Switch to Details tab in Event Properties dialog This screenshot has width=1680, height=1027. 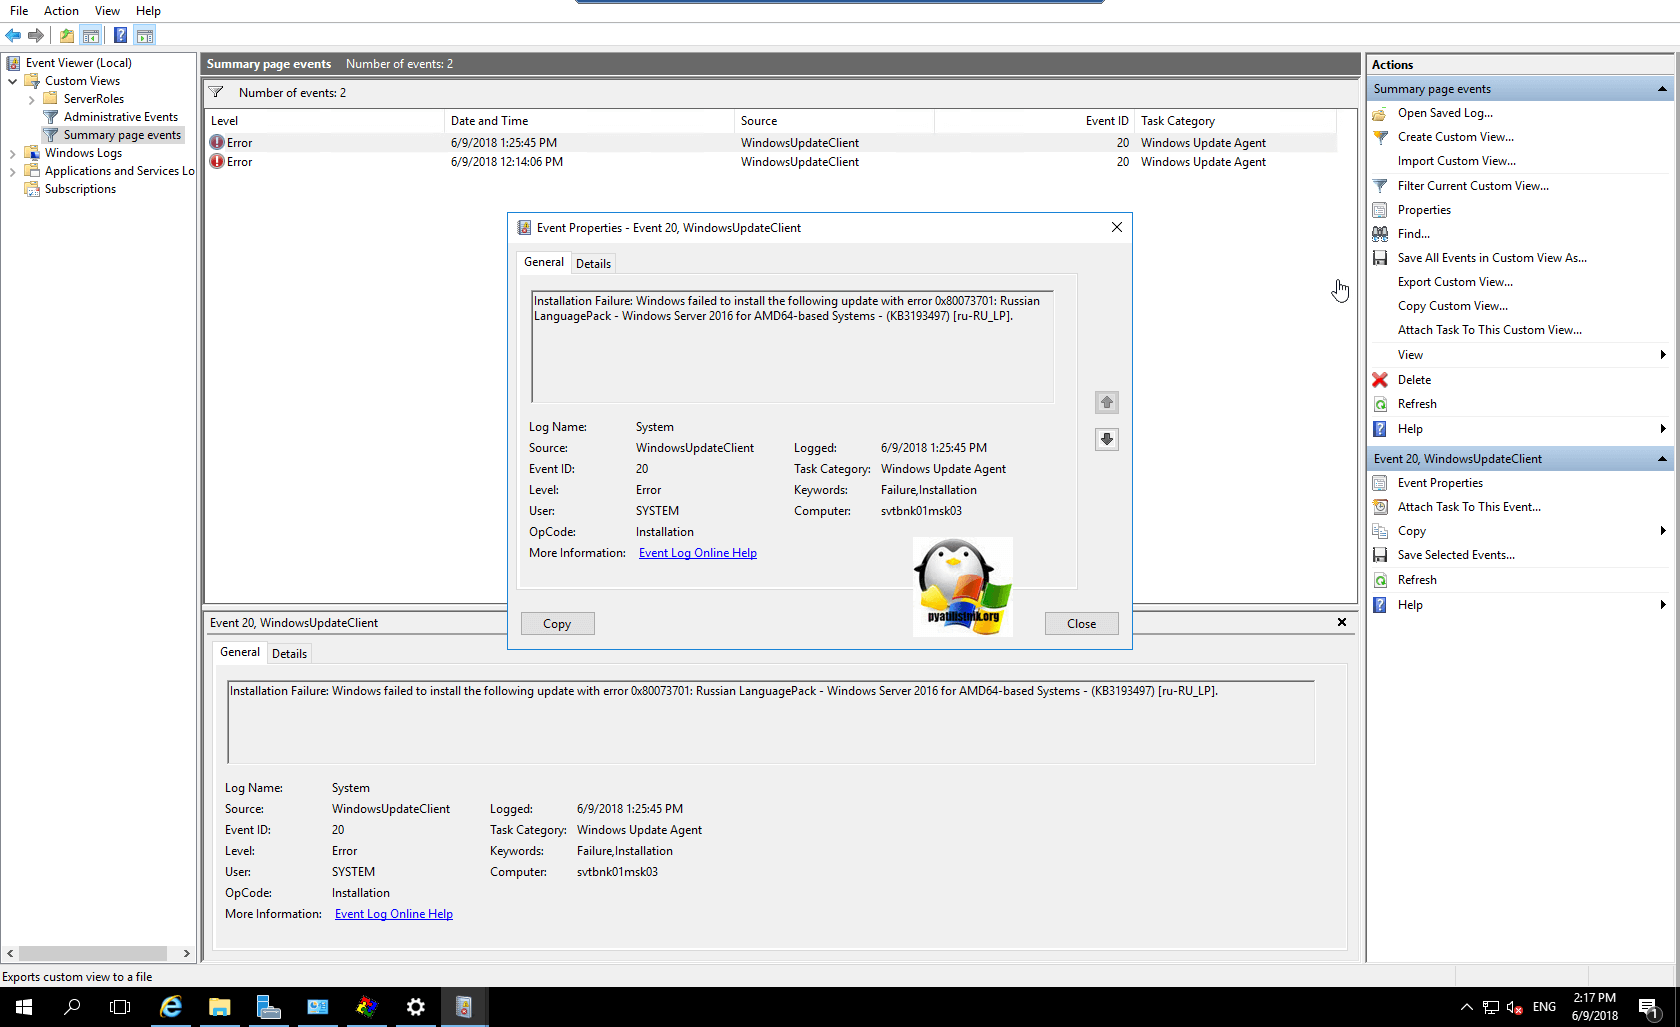[593, 264]
